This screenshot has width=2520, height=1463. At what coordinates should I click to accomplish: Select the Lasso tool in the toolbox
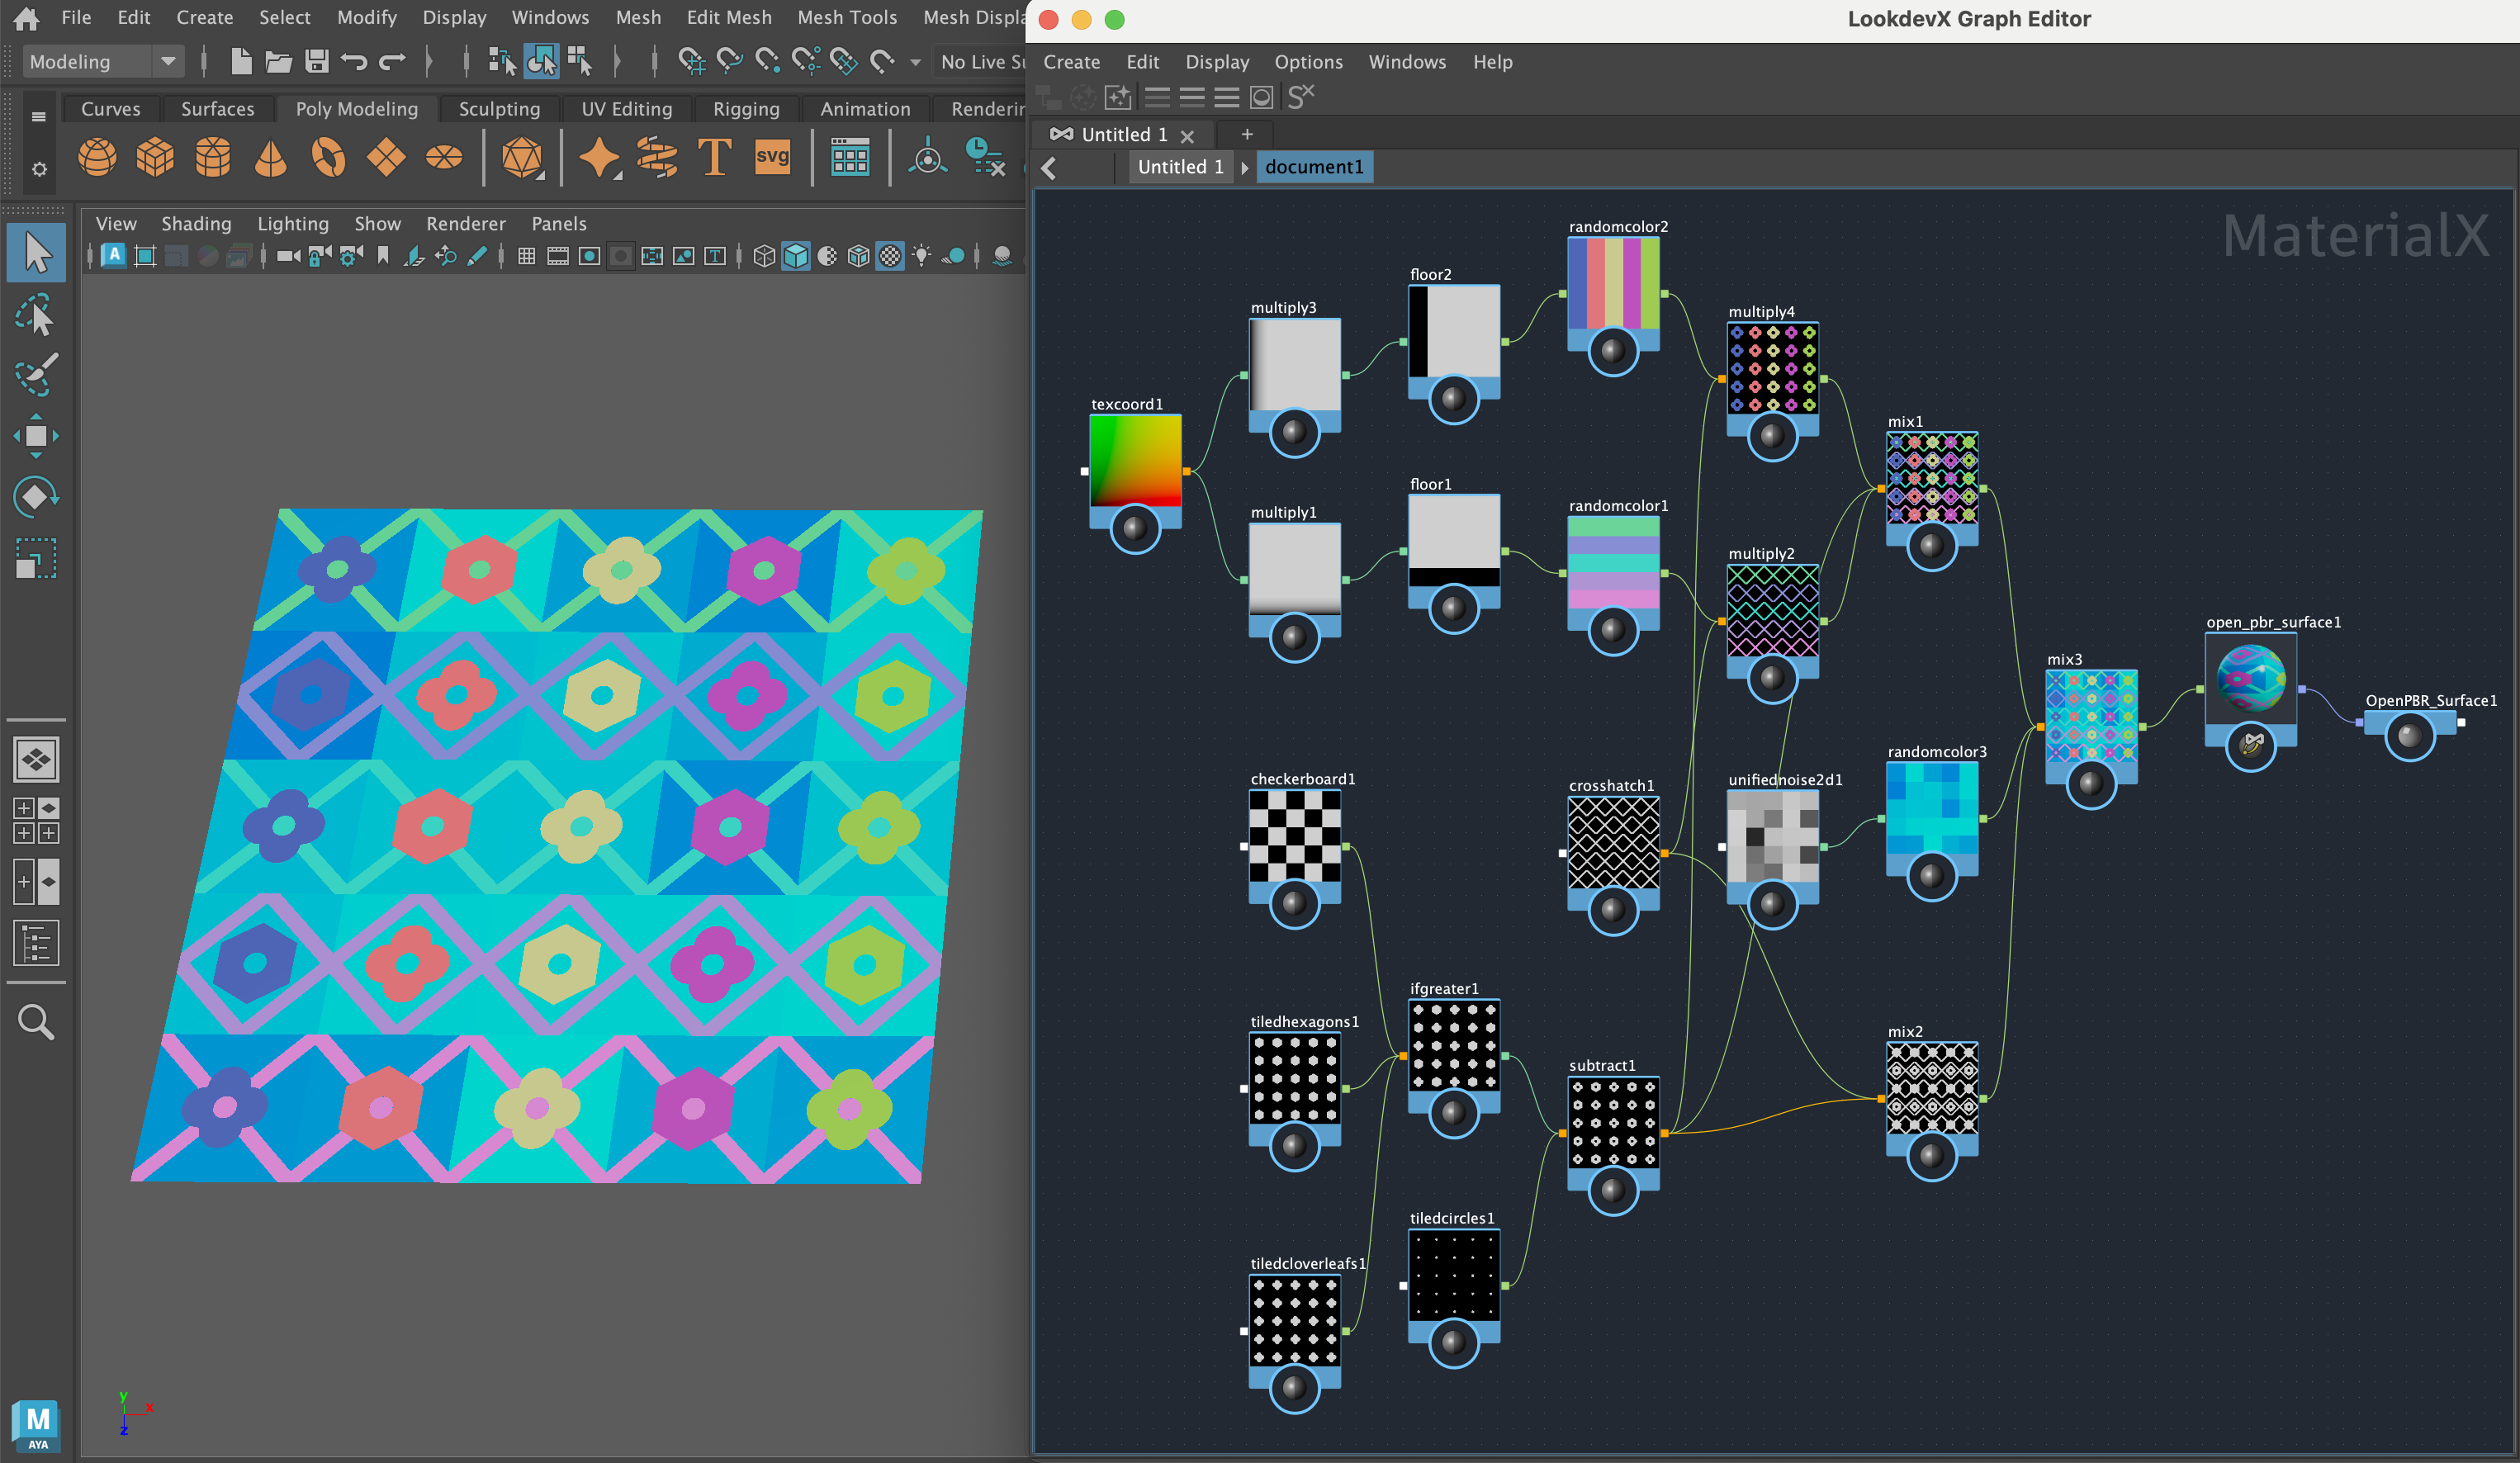36,314
